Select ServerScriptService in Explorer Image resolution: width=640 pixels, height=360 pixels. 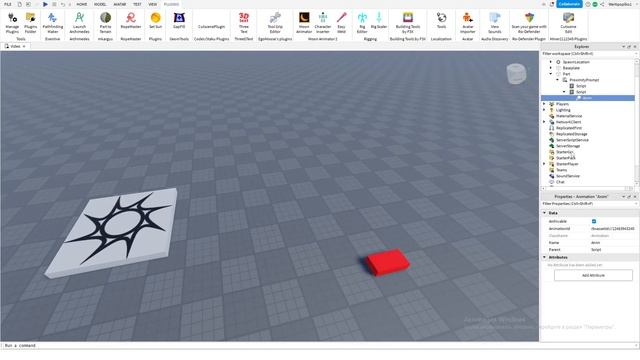point(572,140)
